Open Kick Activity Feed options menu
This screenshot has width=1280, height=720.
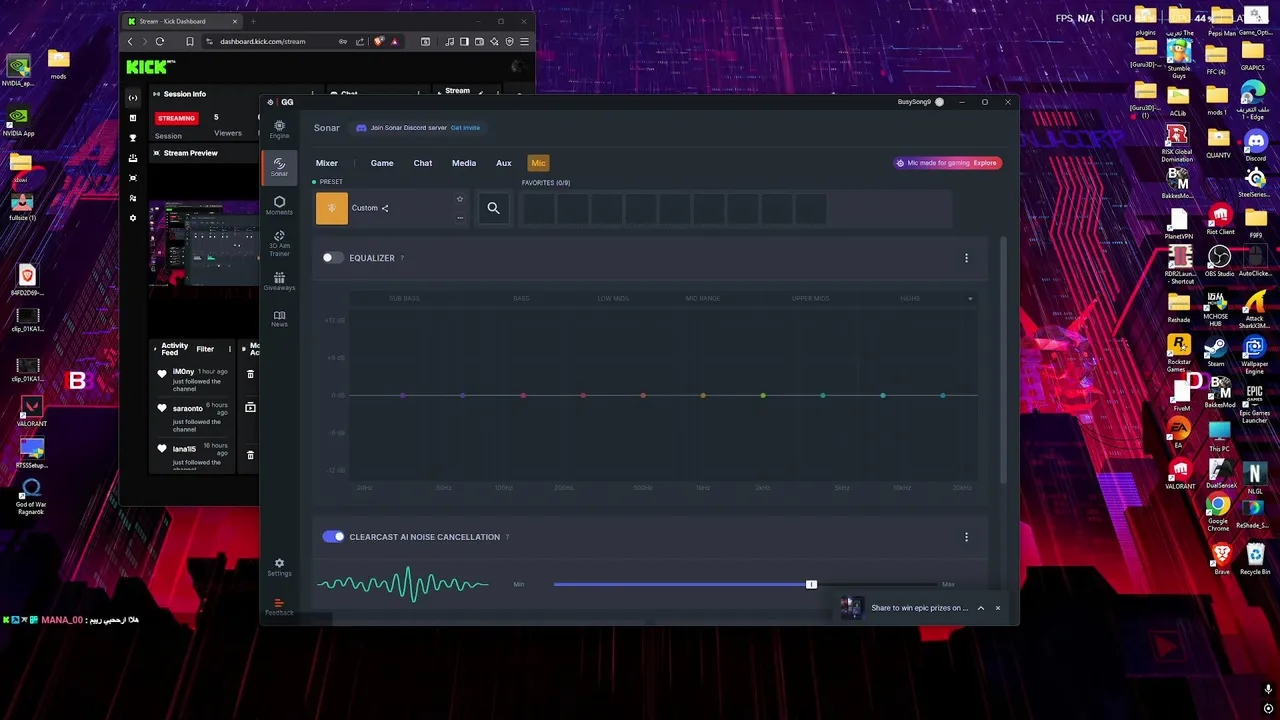coord(230,349)
